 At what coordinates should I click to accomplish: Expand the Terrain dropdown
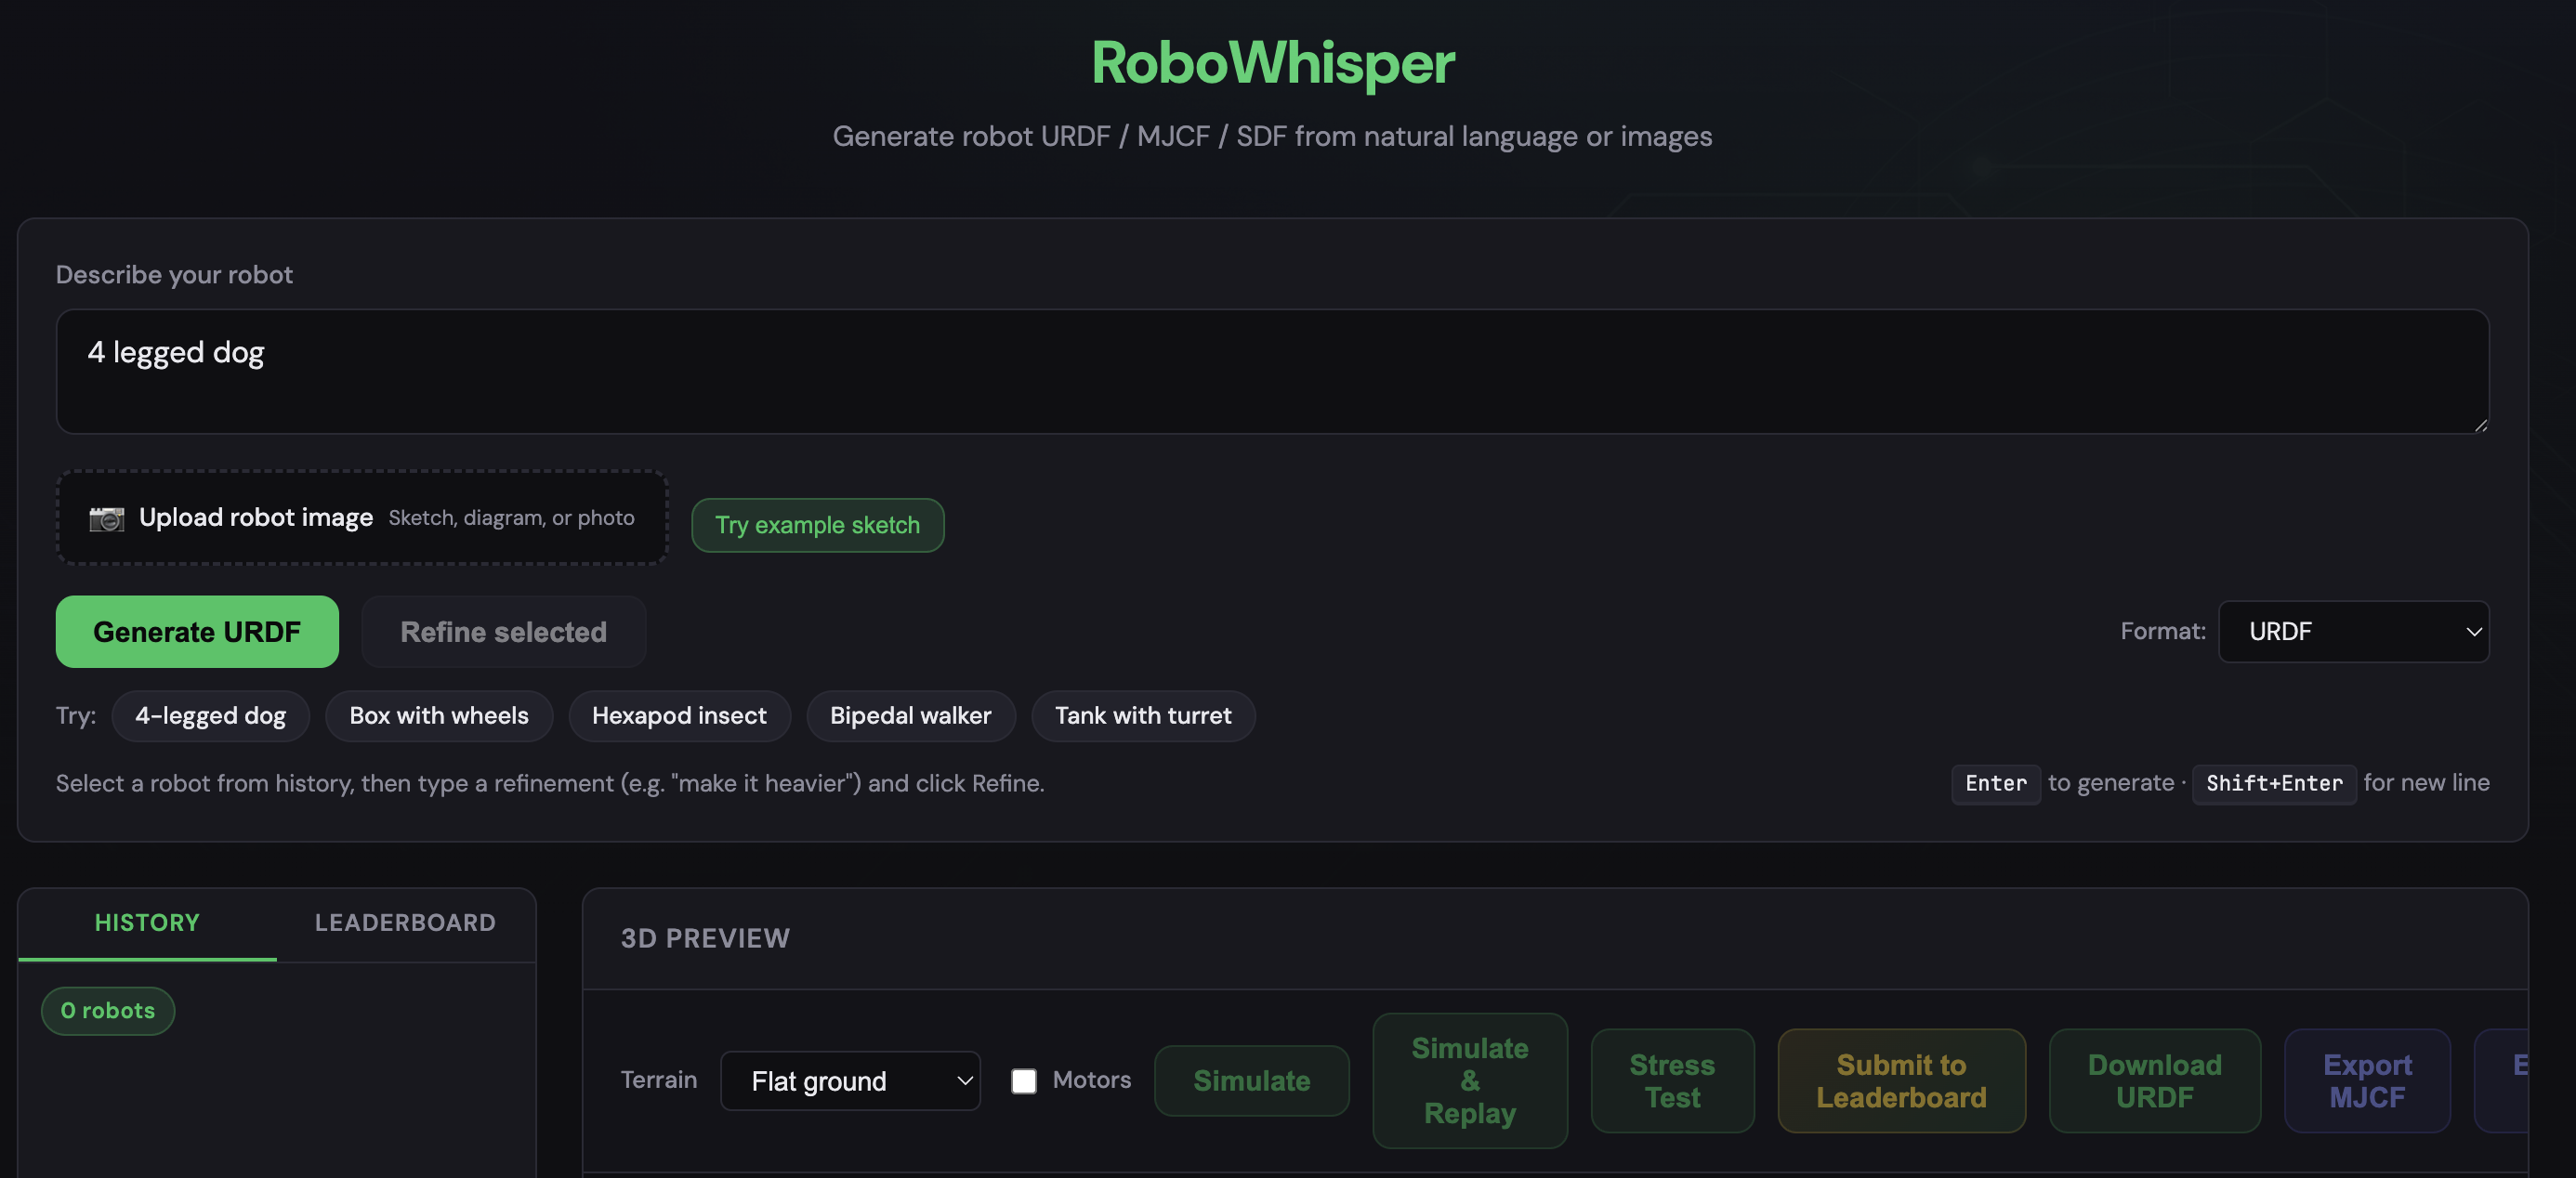tap(849, 1081)
